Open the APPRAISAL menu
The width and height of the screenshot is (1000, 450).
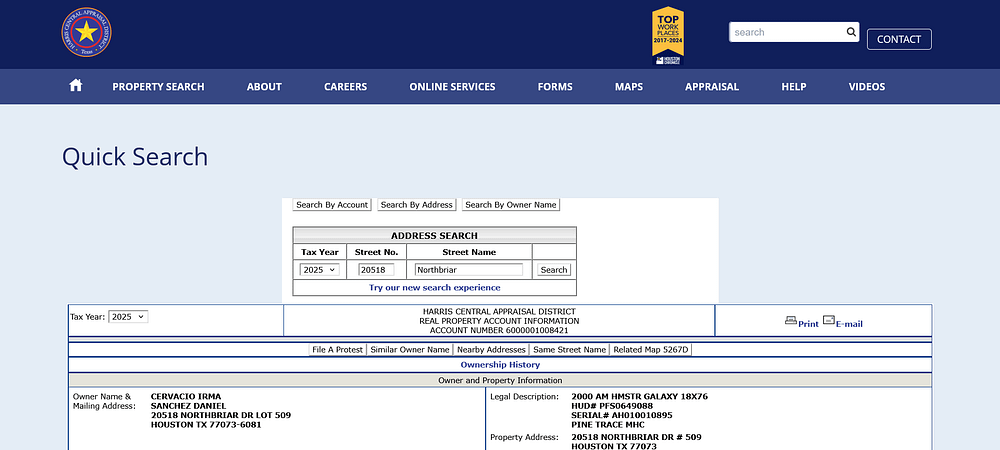tap(712, 87)
